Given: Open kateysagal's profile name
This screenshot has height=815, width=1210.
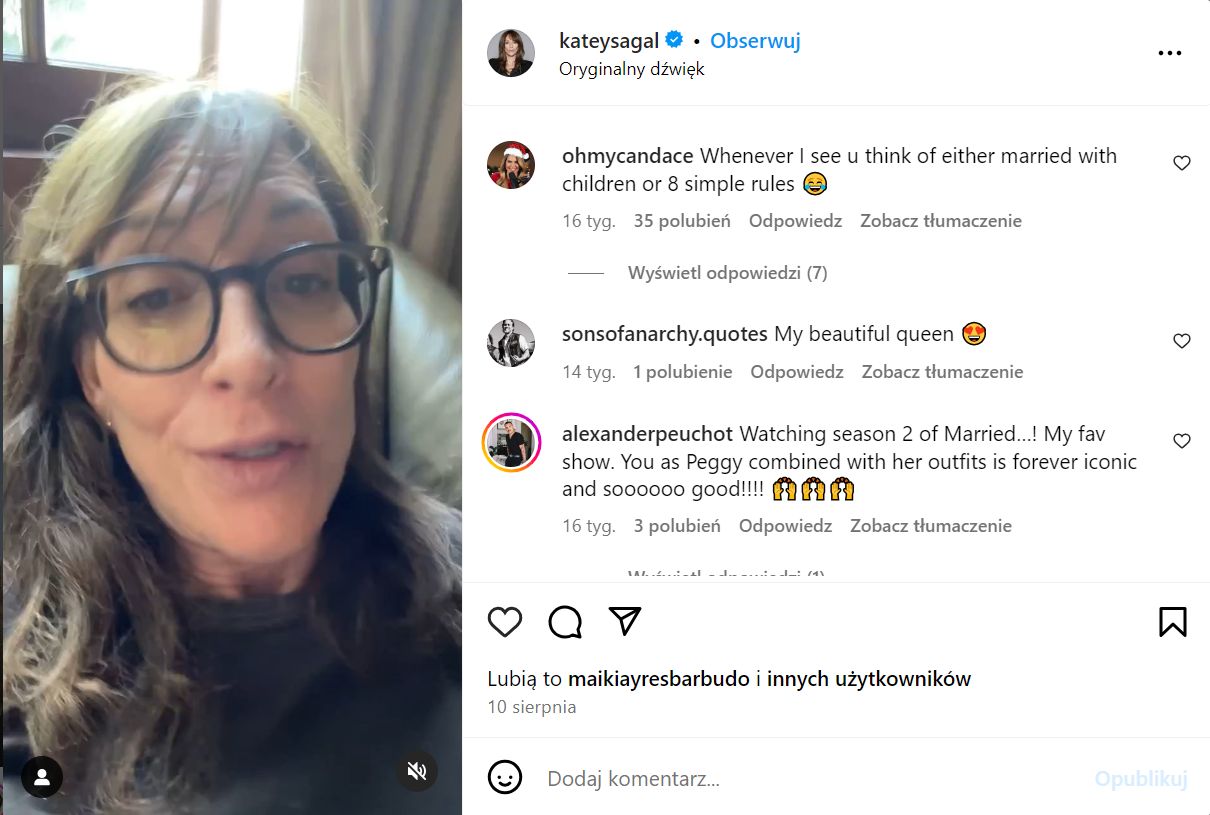Looking at the screenshot, I should 608,40.
